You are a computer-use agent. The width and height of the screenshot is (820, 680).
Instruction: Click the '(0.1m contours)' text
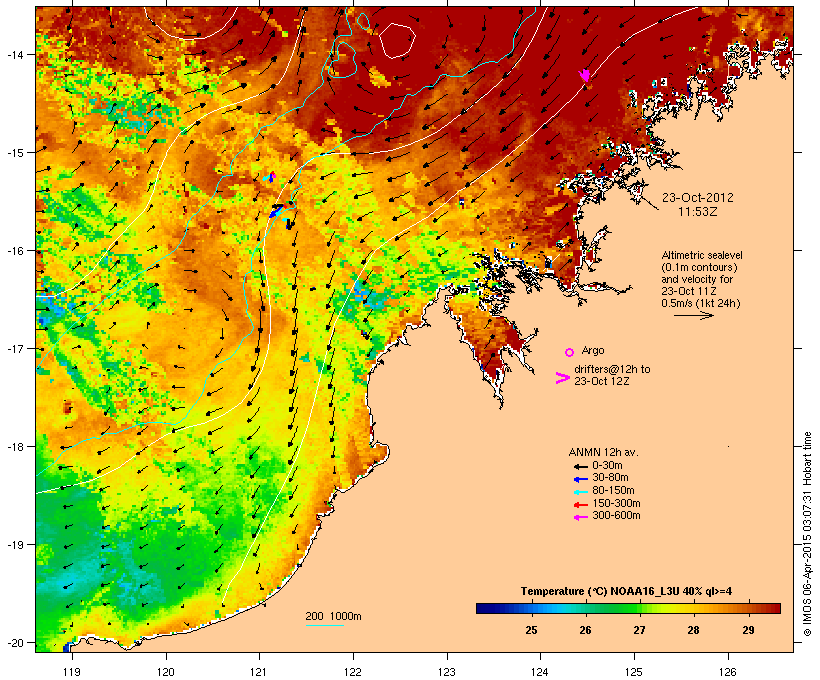tap(699, 267)
